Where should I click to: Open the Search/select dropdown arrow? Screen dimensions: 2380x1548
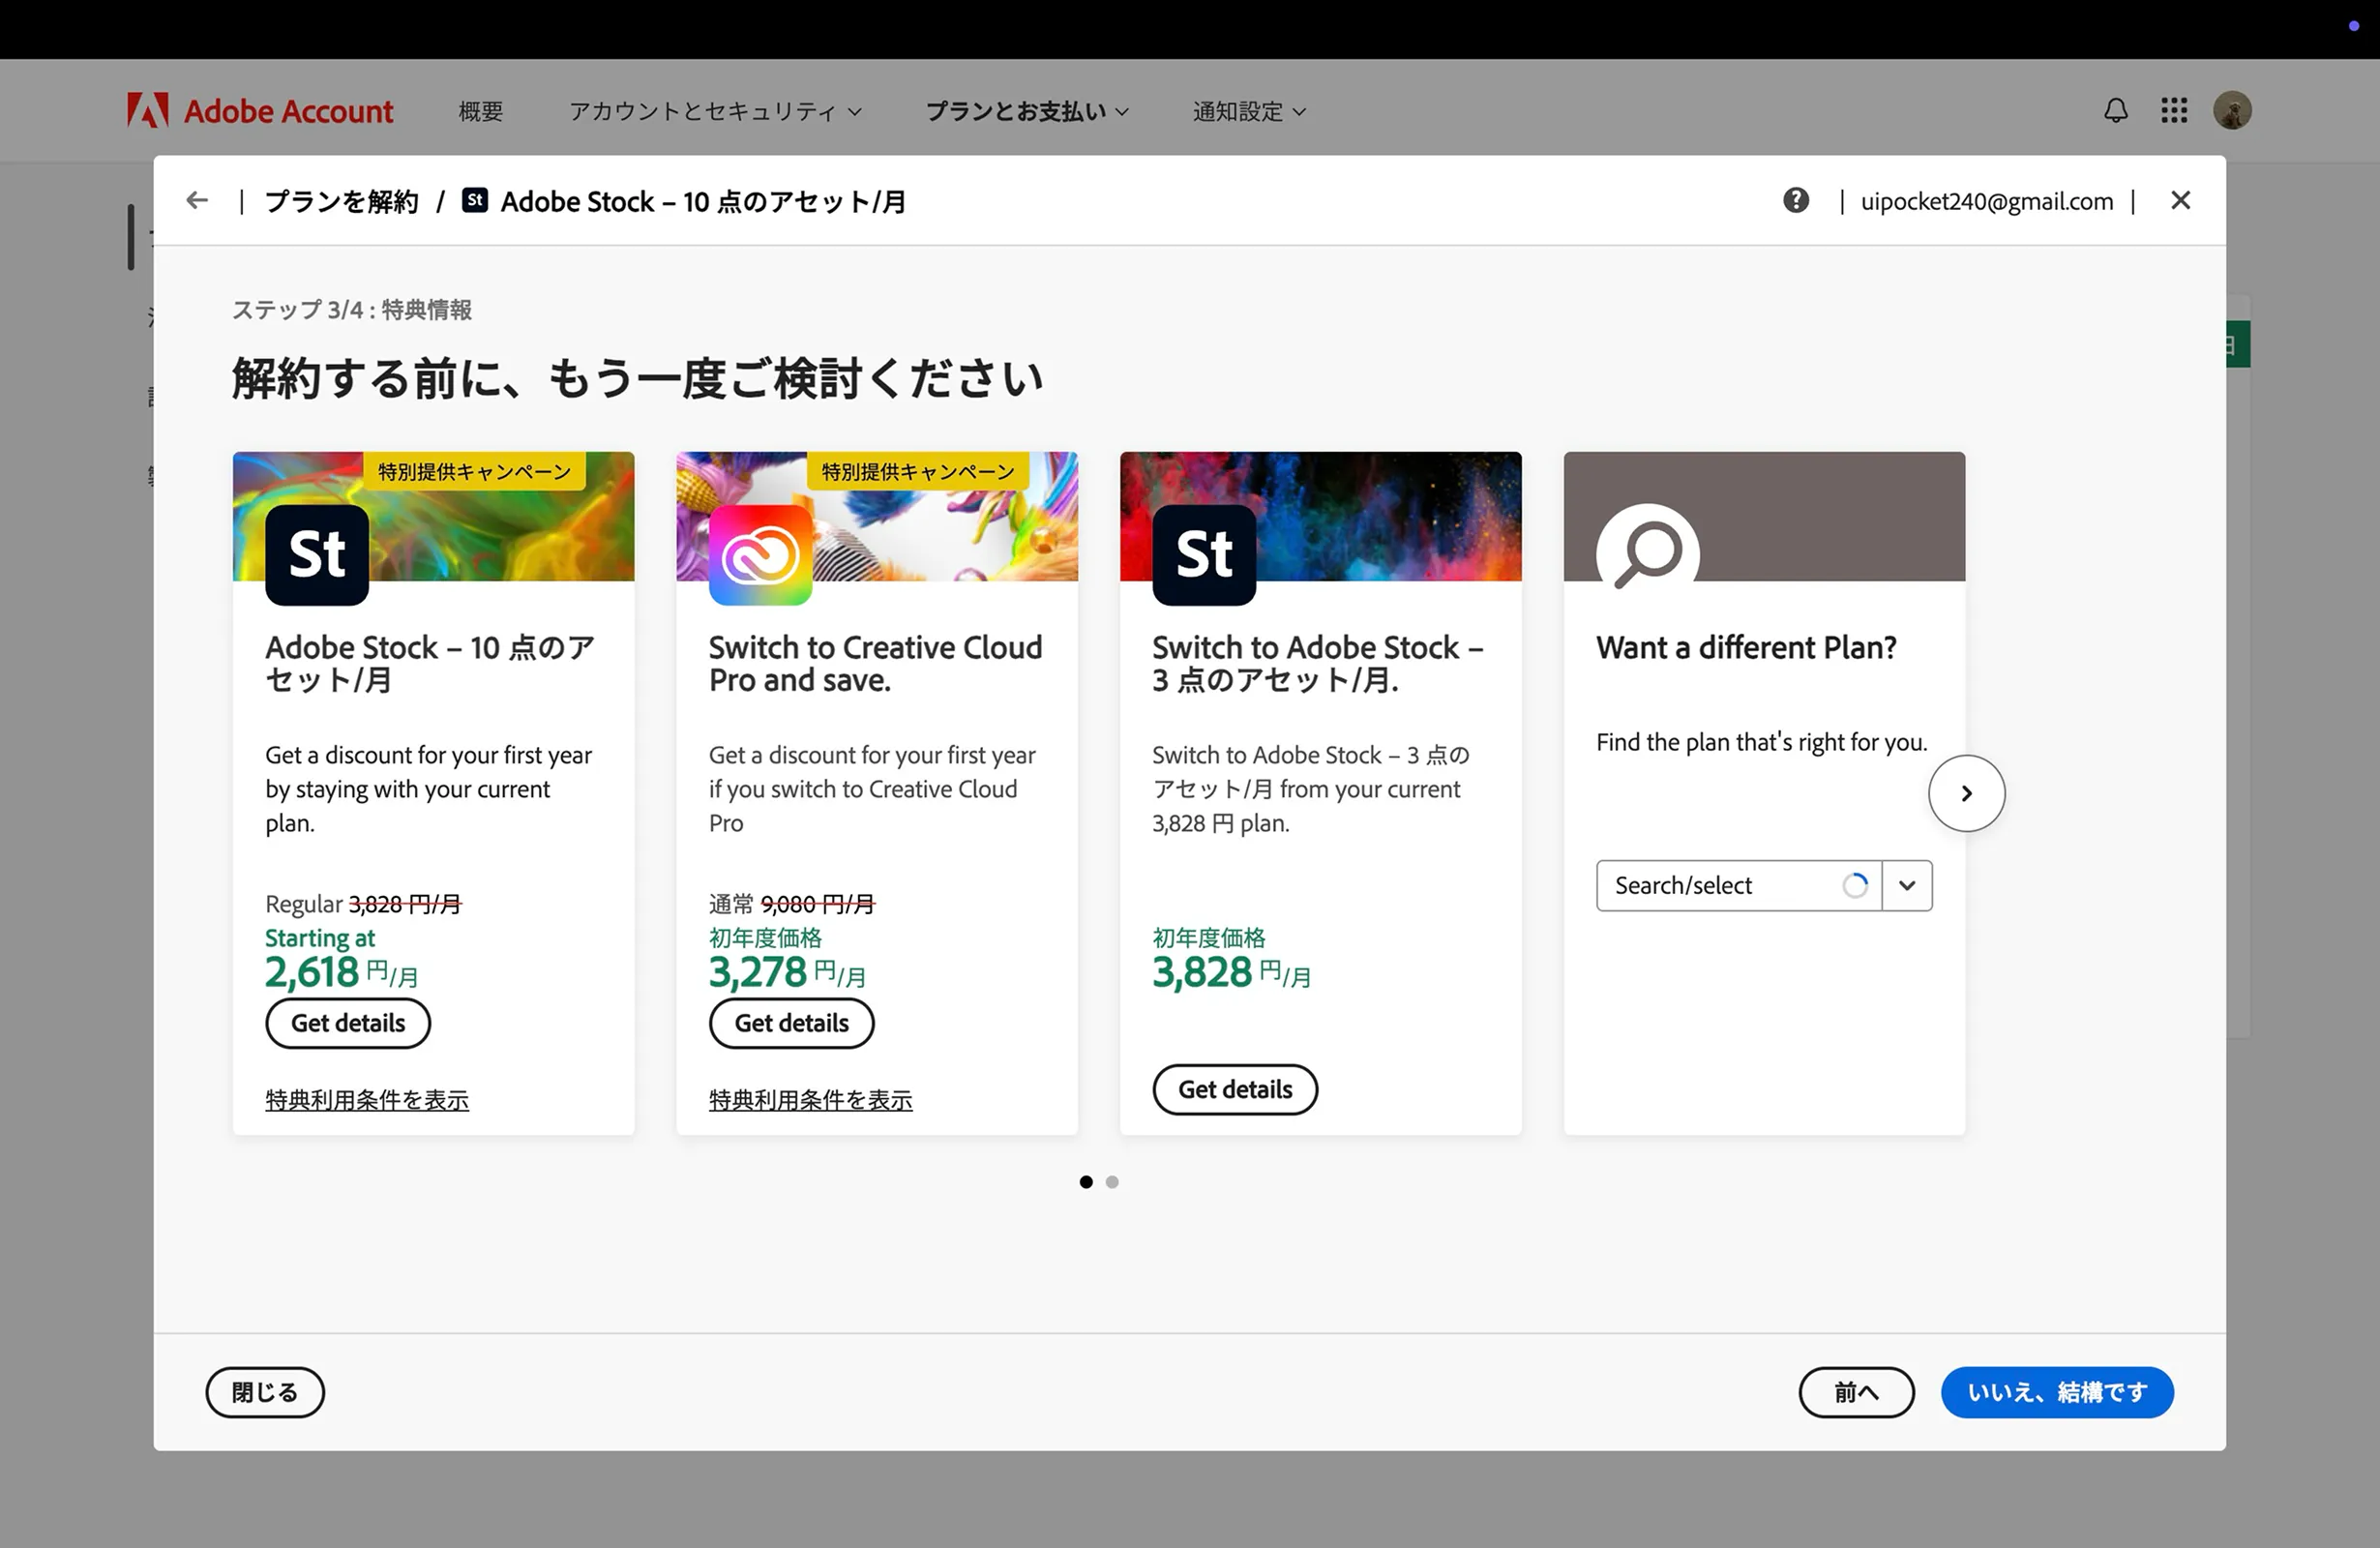pos(1907,885)
